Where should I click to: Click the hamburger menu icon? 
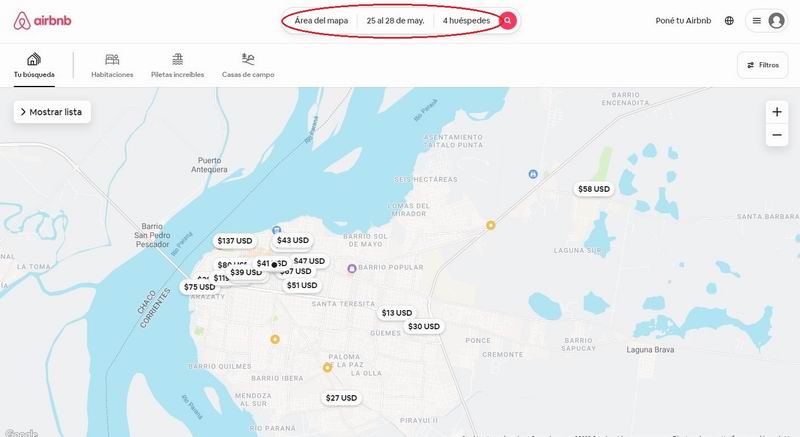tap(757, 21)
